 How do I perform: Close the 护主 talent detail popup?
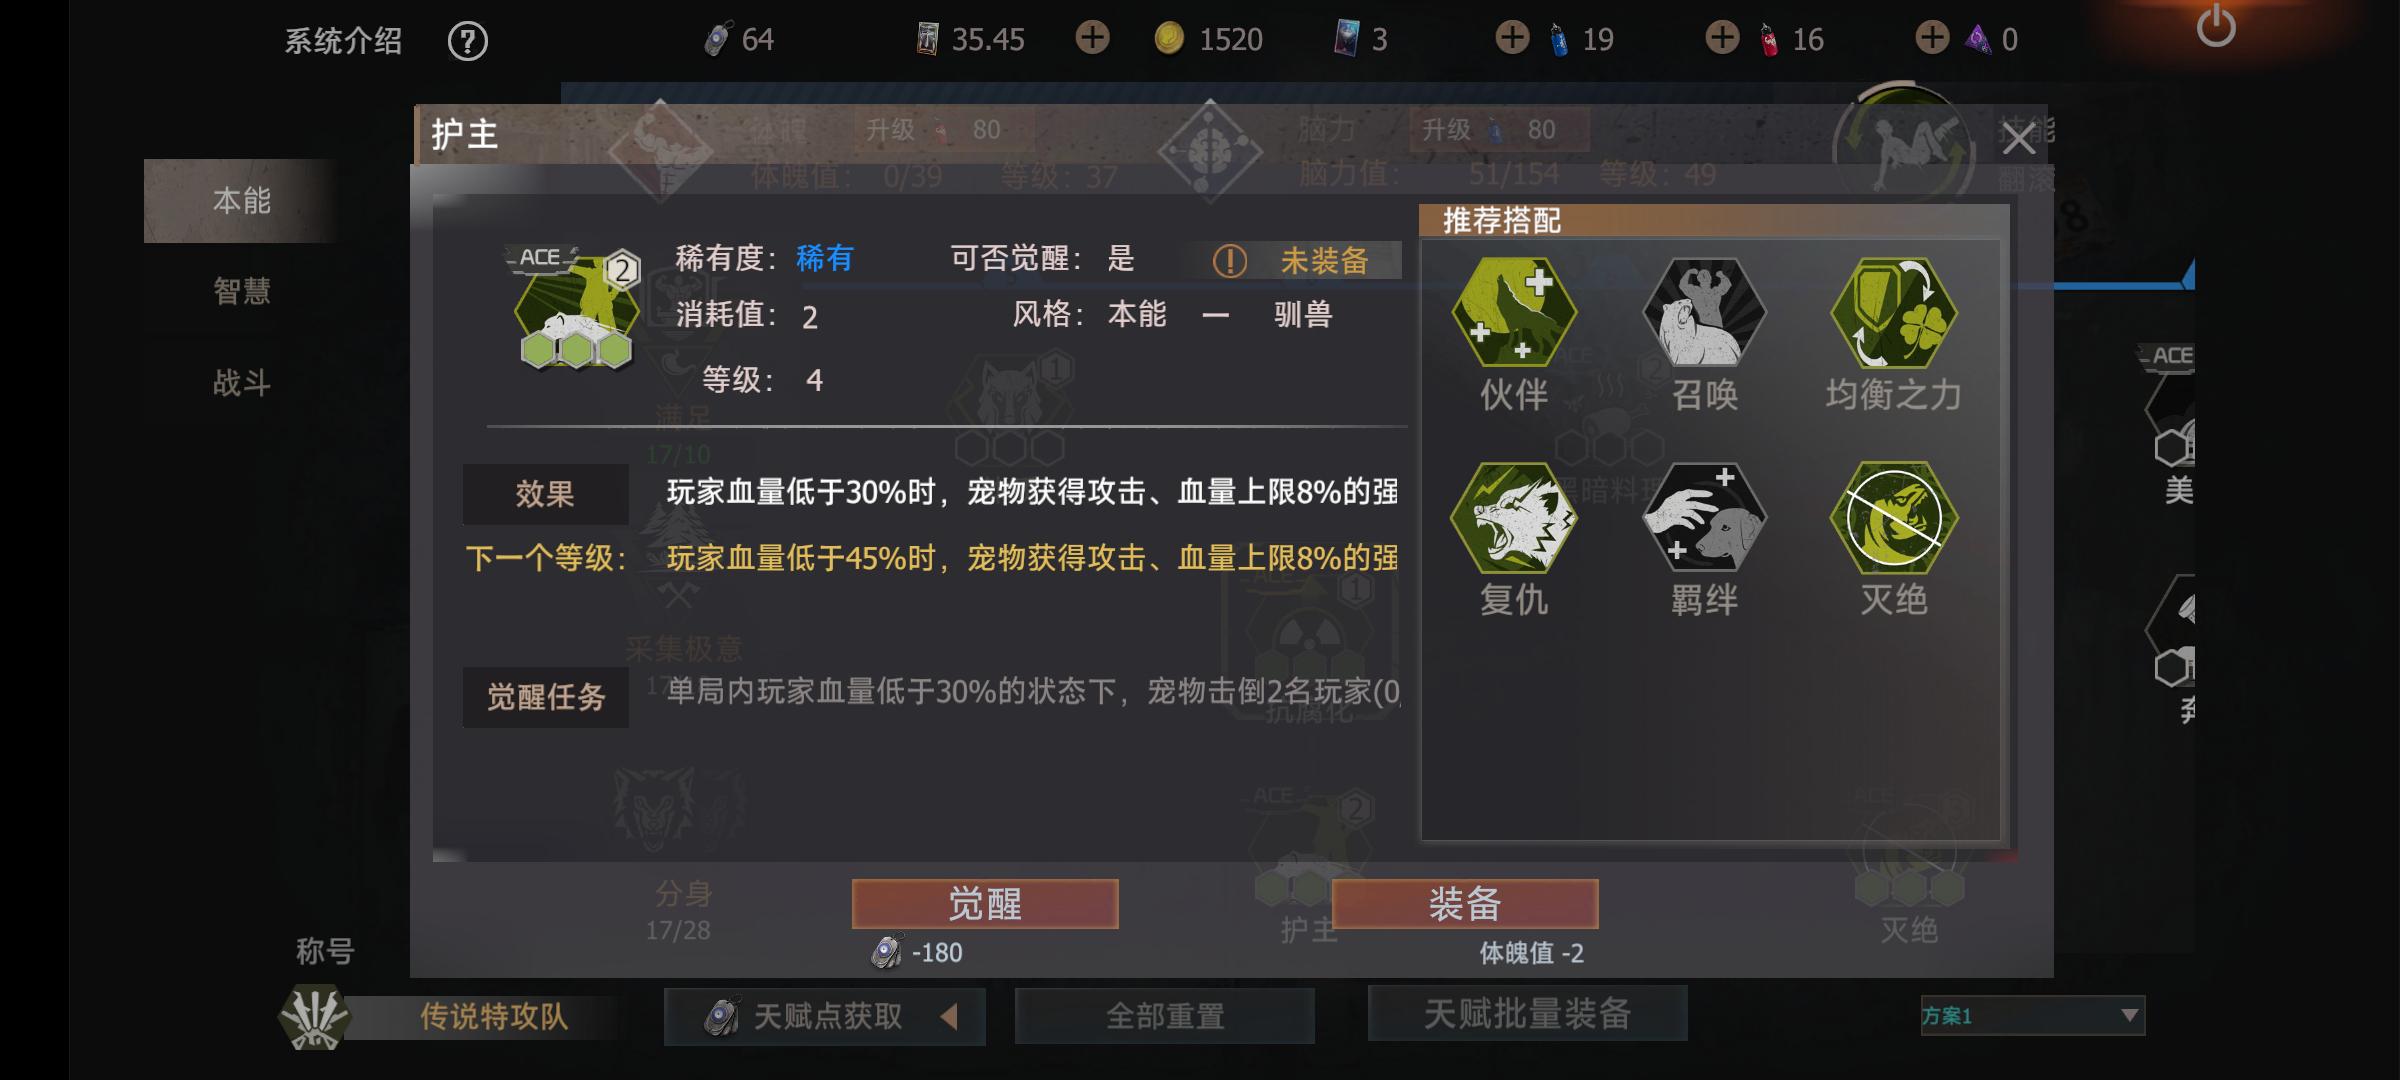pyautogui.click(x=2018, y=139)
